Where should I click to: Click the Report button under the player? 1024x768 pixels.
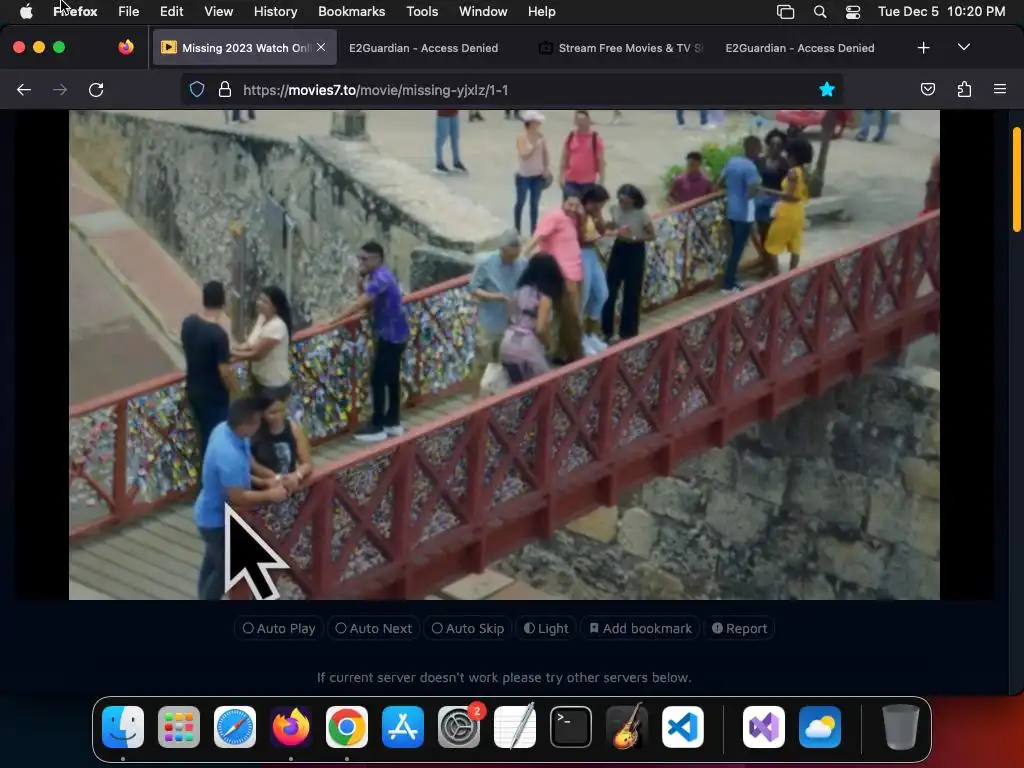[739, 628]
